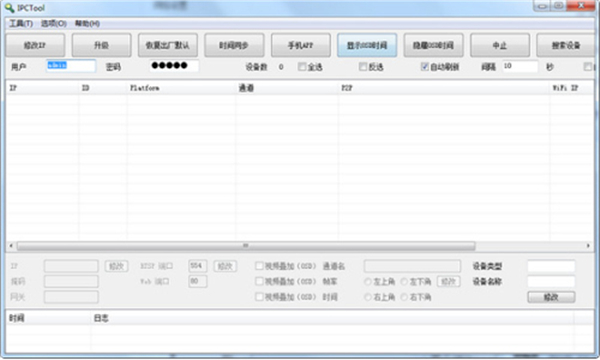Click the 恢复出厂默认 button
Viewport: 600px width, 360px height.
[x=168, y=45]
